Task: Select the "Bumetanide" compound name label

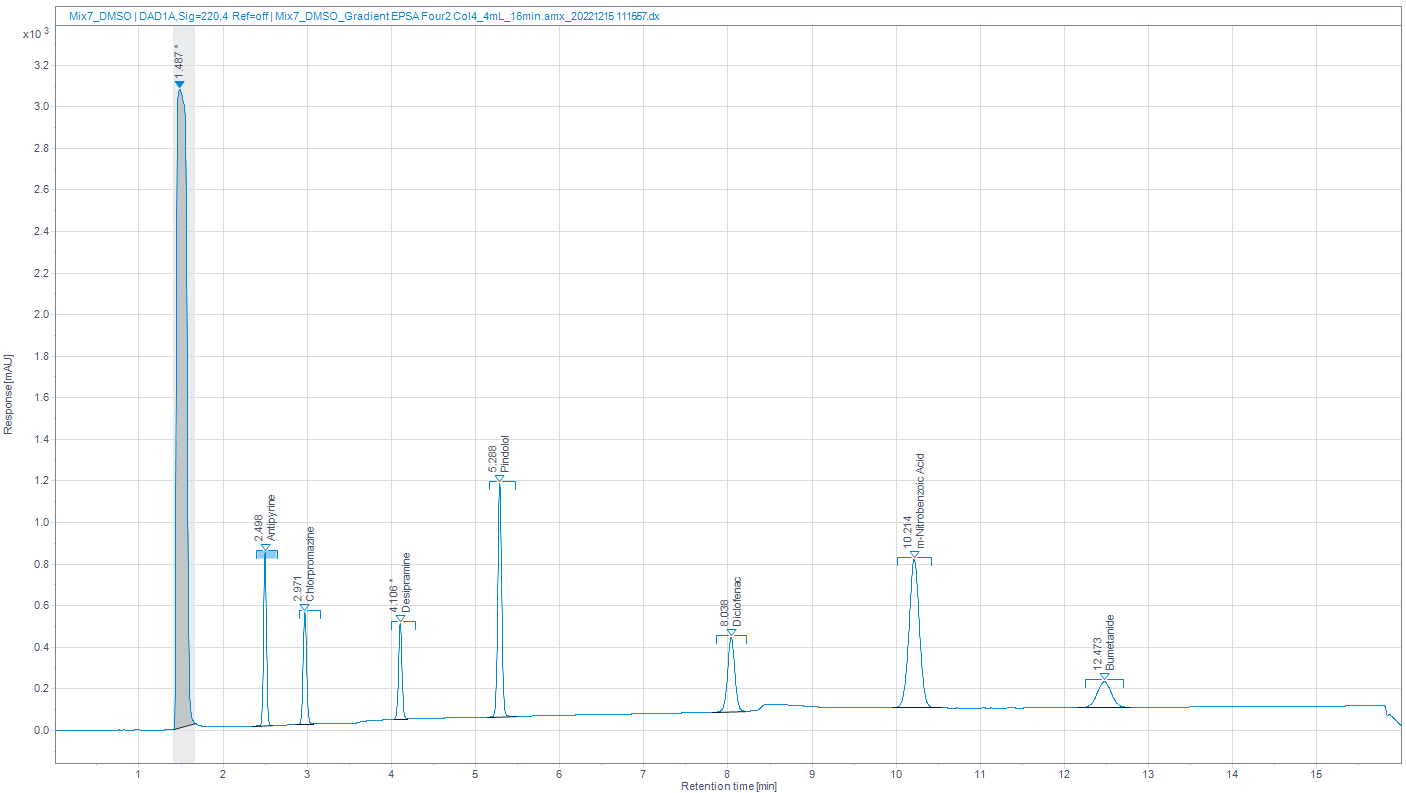Action: 1110,642
